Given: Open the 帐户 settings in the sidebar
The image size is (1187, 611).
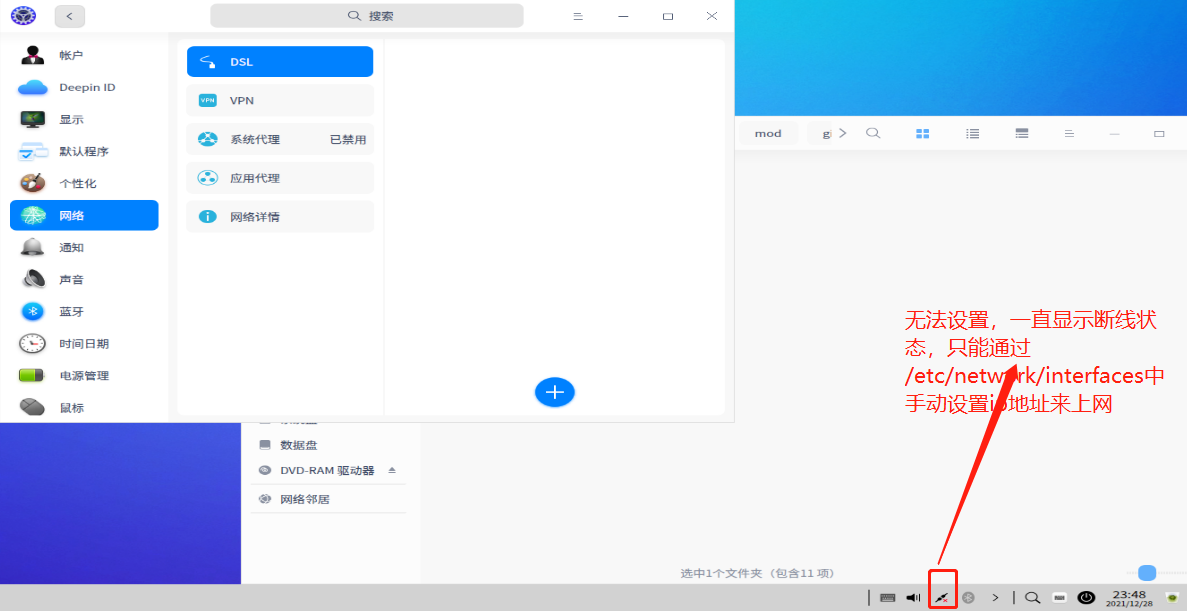Looking at the screenshot, I should (x=84, y=55).
